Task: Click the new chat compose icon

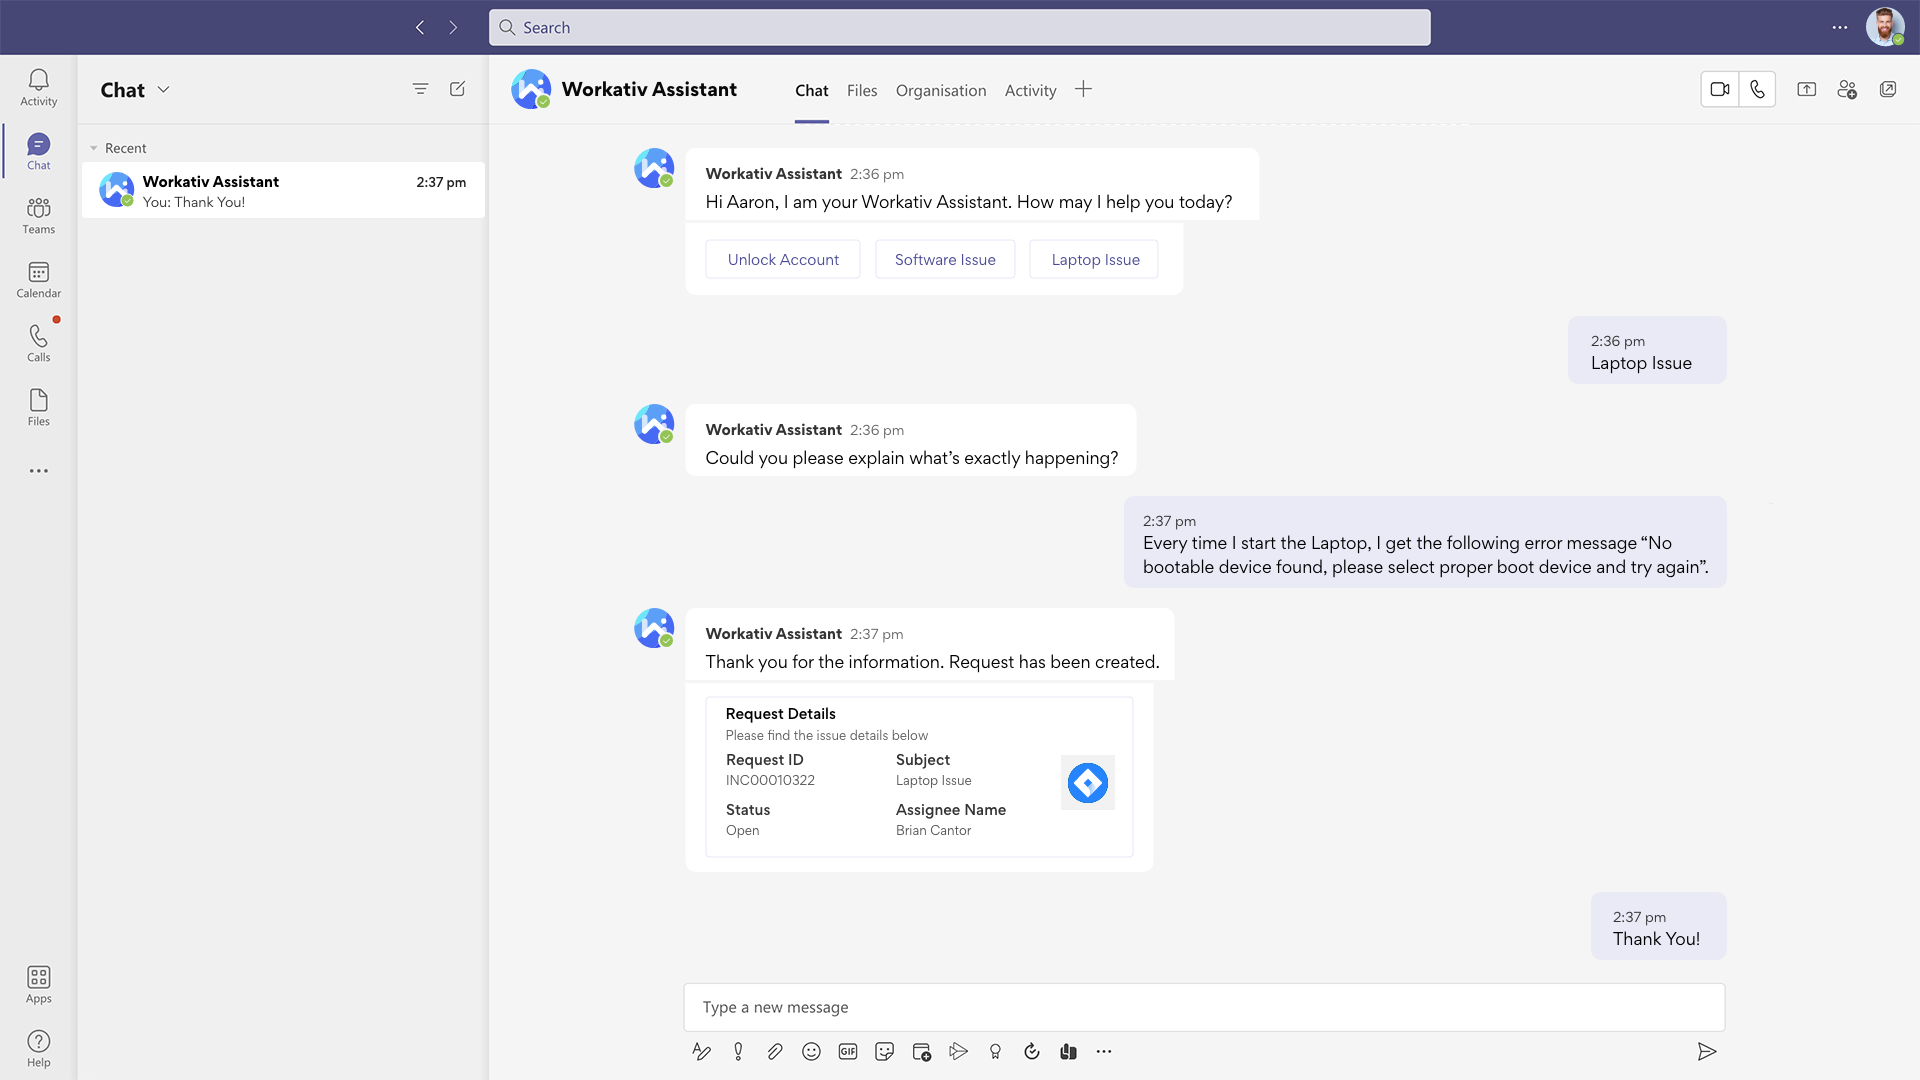Action: click(458, 88)
